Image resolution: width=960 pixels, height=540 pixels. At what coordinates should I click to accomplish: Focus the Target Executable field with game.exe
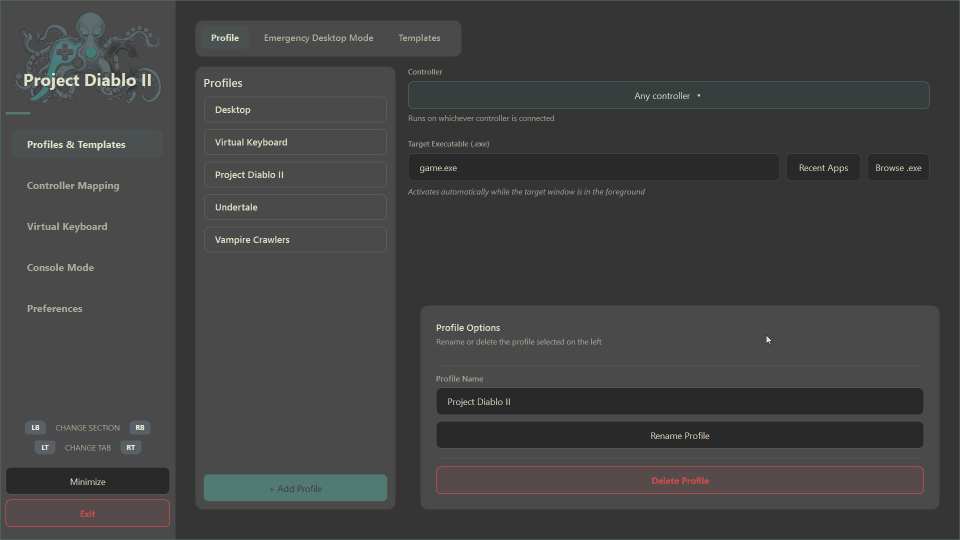click(x=594, y=167)
